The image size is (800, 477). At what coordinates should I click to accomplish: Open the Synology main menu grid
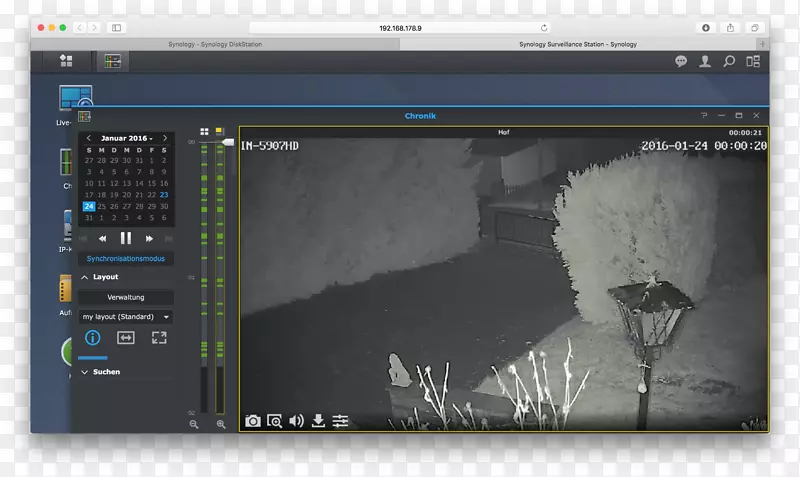[x=66, y=61]
